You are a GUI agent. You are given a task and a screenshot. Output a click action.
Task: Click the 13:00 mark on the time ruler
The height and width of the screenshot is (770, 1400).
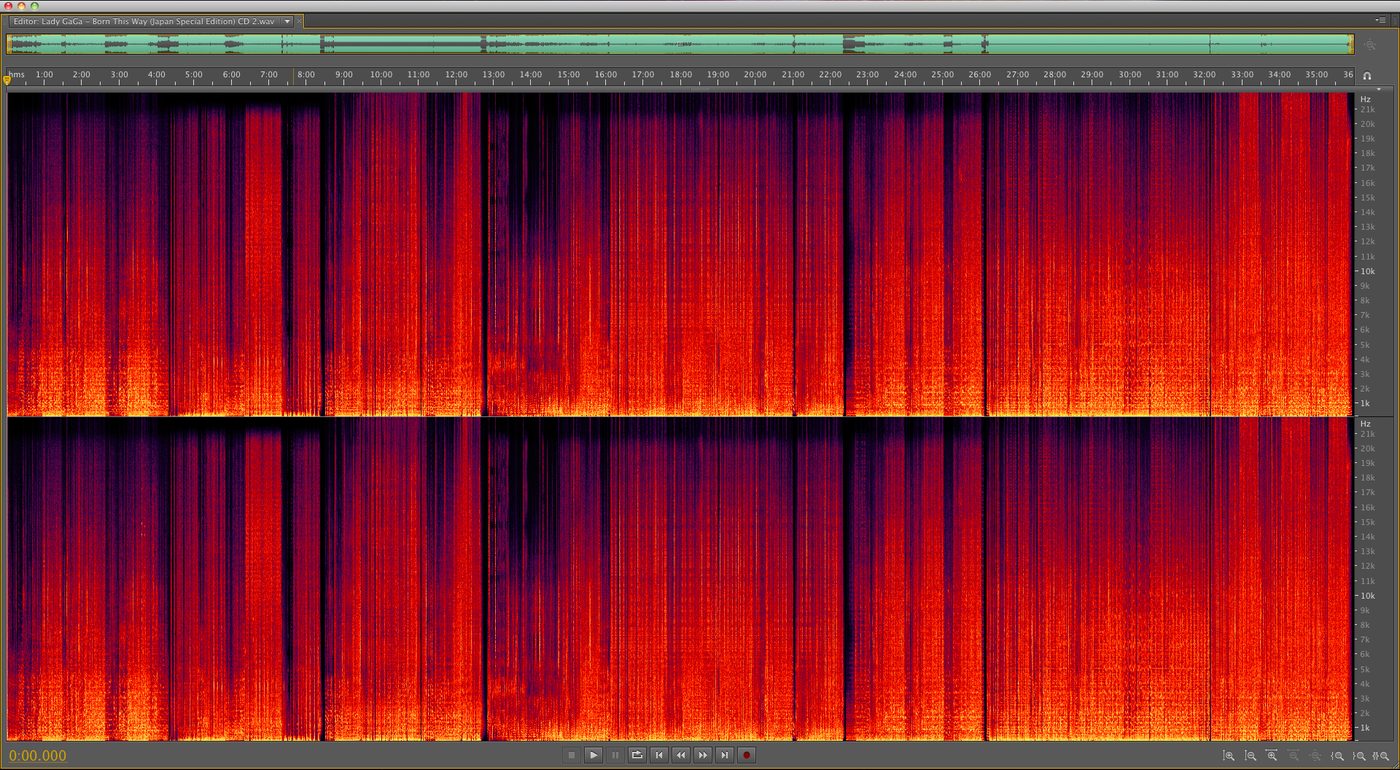click(x=493, y=74)
